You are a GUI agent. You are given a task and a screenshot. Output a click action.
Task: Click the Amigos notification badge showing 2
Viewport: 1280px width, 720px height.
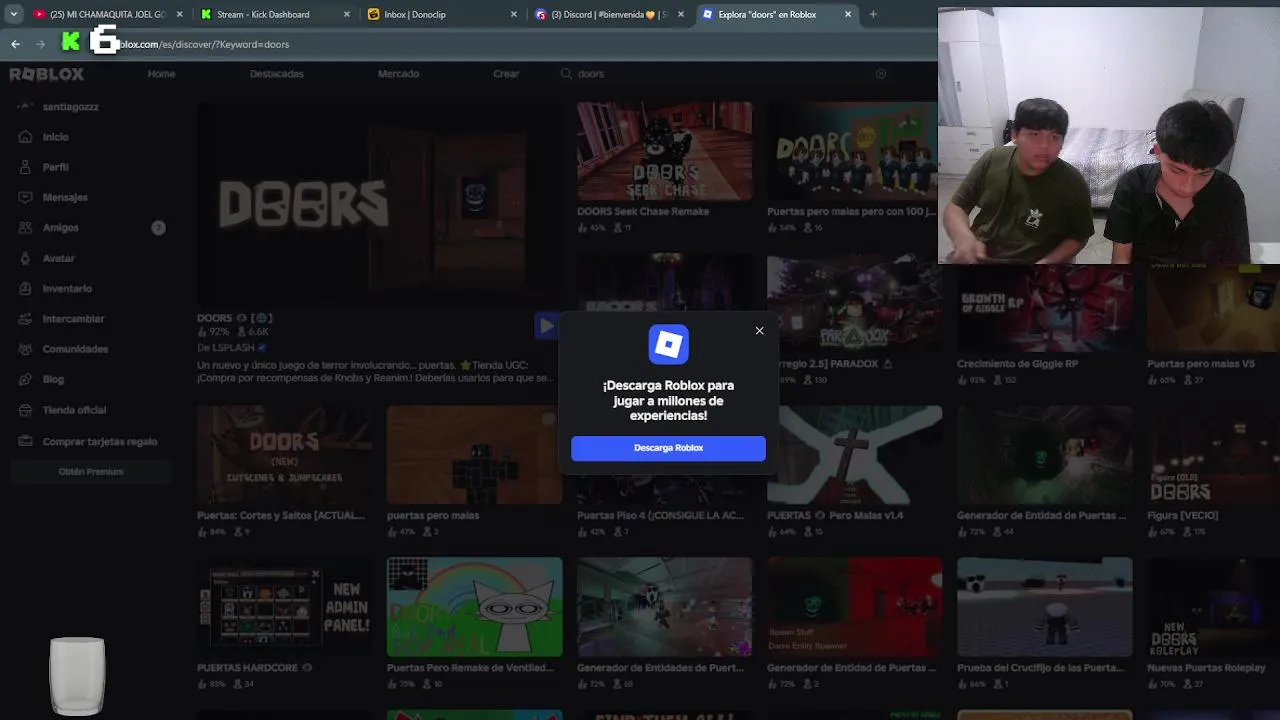tap(158, 228)
